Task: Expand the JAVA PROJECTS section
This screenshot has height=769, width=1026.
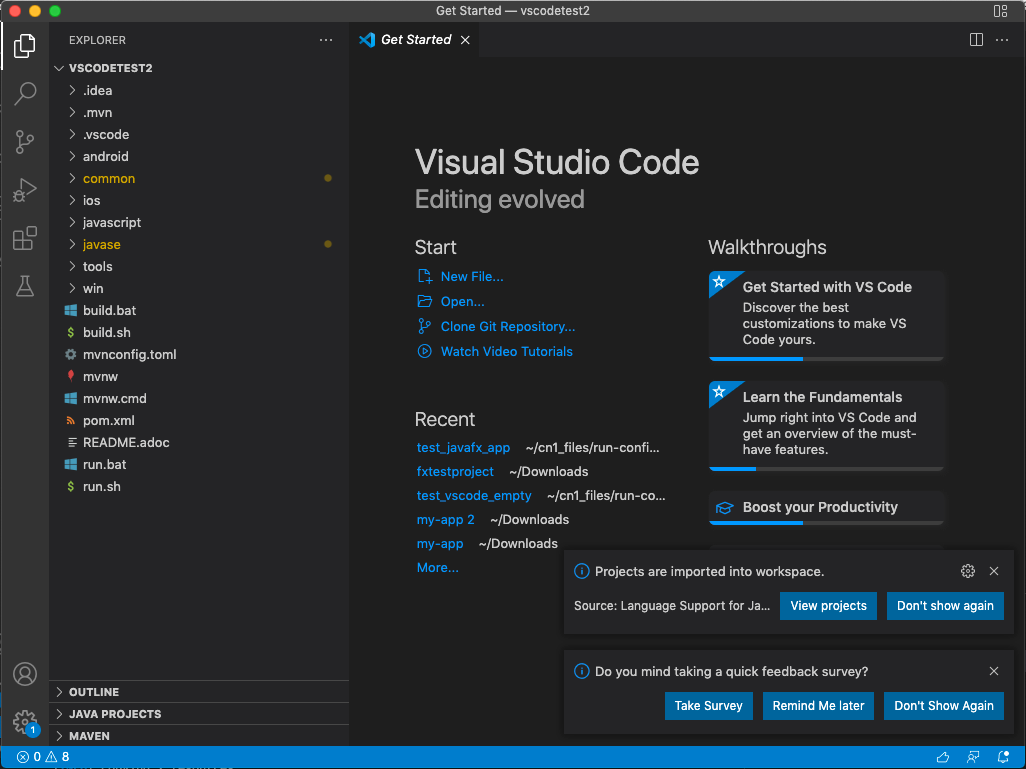Action: coord(114,714)
